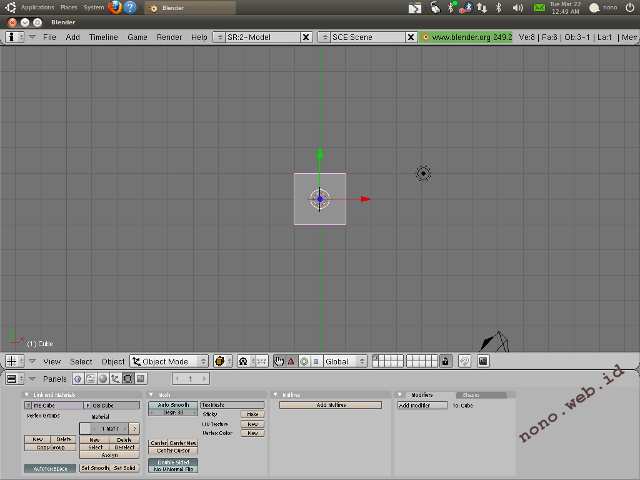640x480 pixels.
Task: Toggle the translate manipulator triangle
Action: [291, 361]
